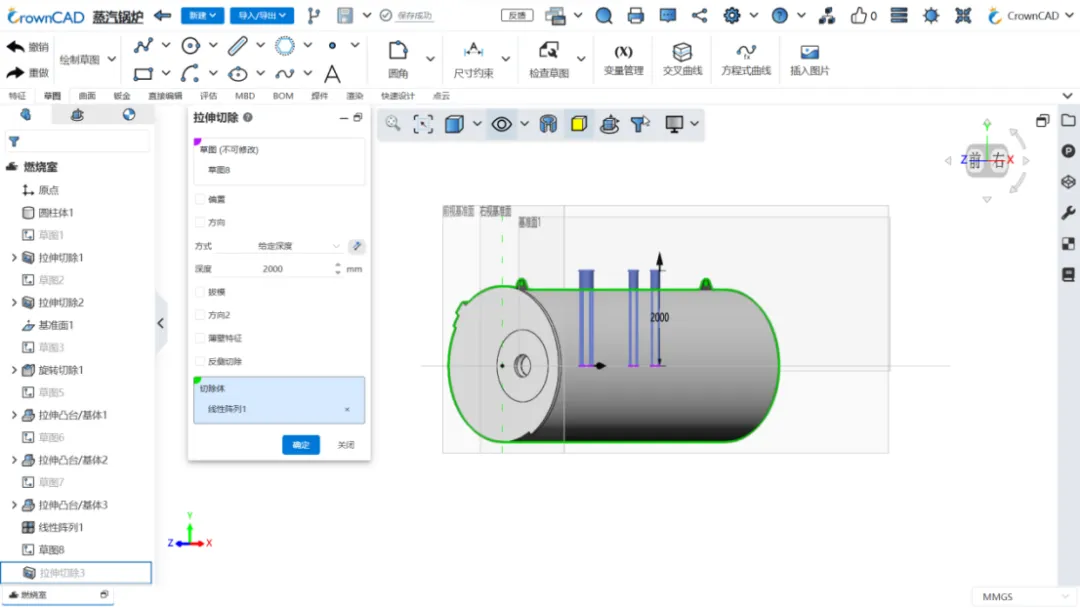The width and height of the screenshot is (1080, 608).
Task: Select the polygon sketch tool
Action: pyautogui.click(x=284, y=45)
